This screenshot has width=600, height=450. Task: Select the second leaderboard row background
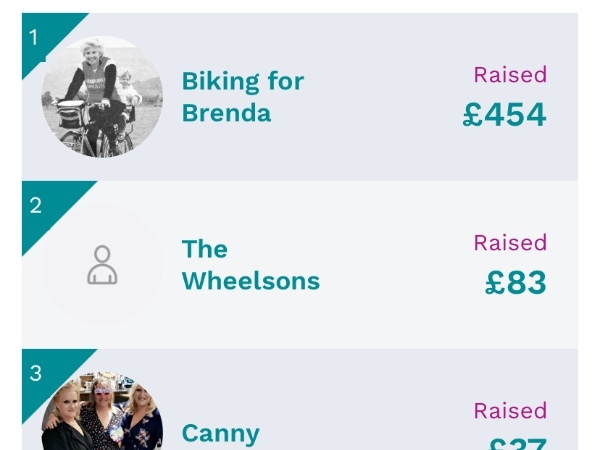coord(300,265)
